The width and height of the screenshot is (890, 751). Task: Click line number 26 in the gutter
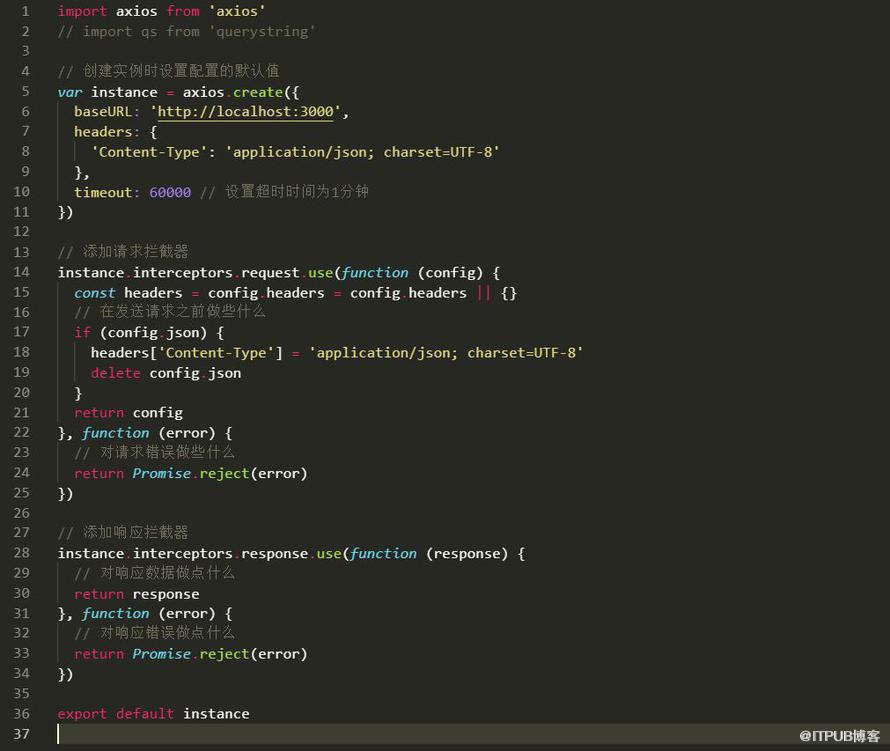21,513
